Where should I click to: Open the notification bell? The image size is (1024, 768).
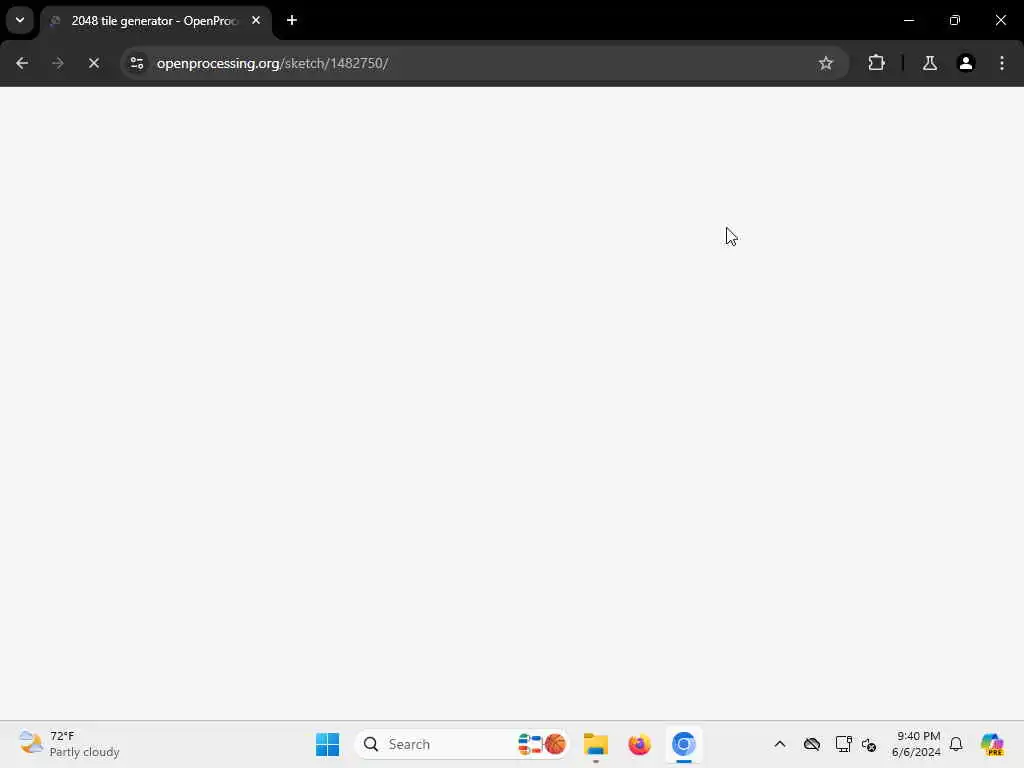click(956, 744)
